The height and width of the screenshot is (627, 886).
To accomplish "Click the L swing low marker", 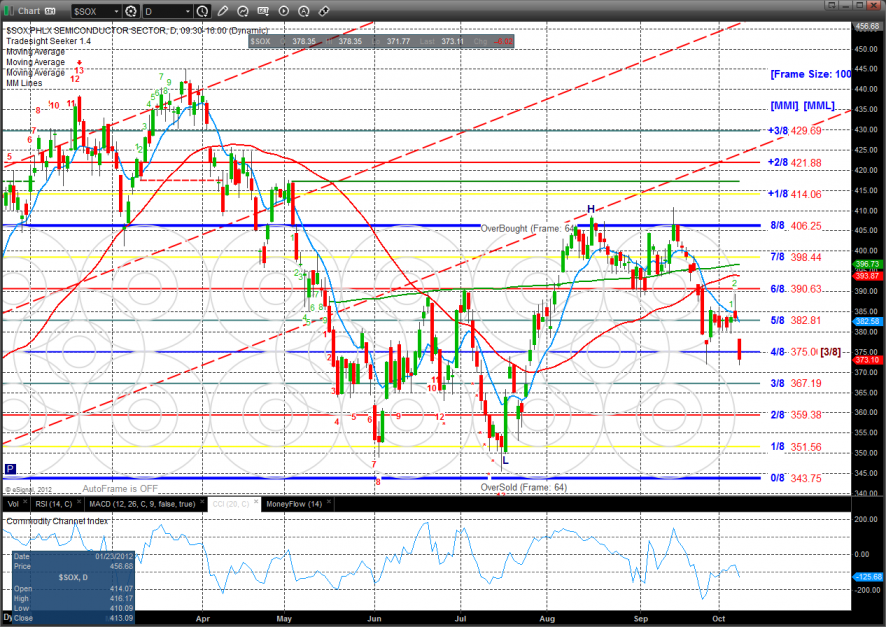I will (x=506, y=461).
